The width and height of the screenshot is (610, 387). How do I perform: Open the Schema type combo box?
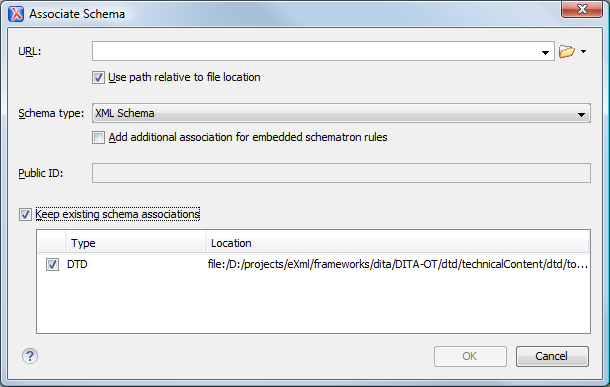click(341, 113)
